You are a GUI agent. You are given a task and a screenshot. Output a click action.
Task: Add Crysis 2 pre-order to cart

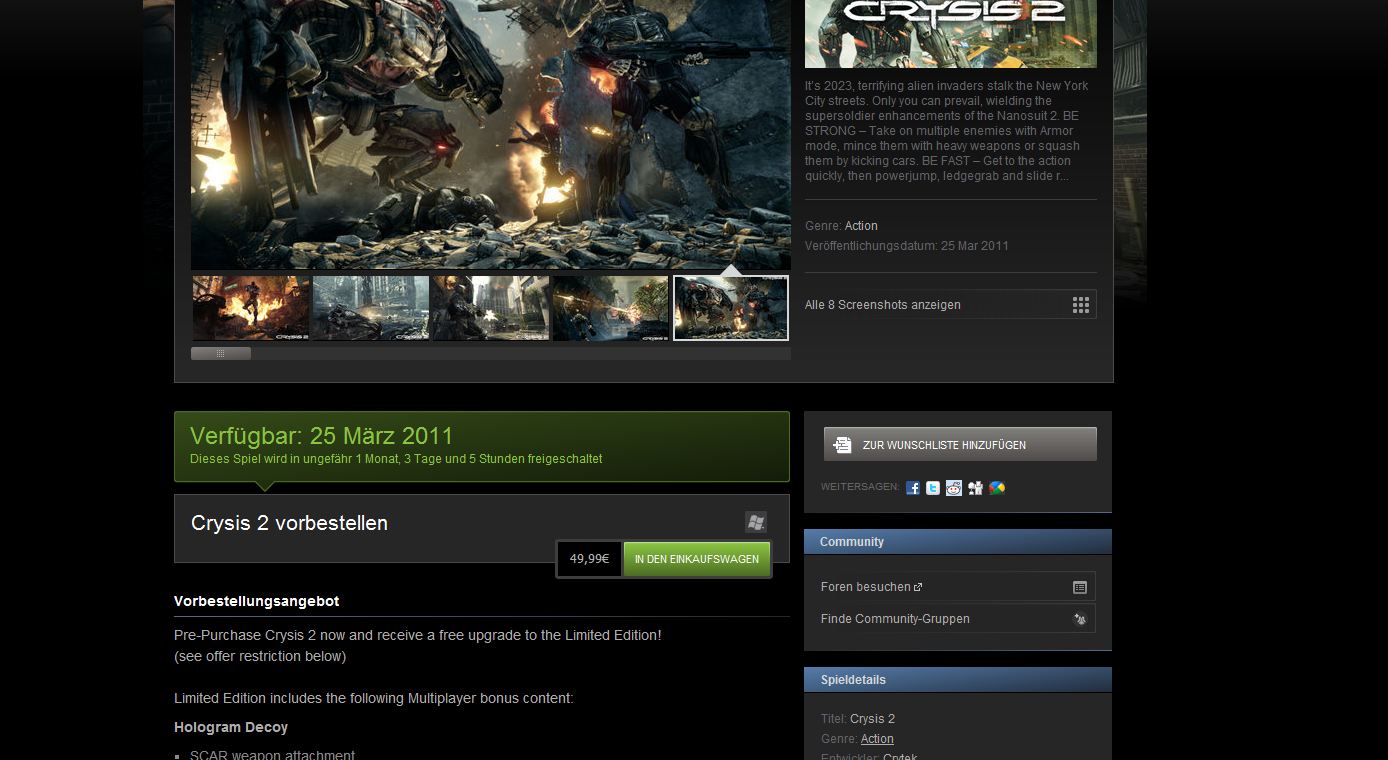click(697, 559)
